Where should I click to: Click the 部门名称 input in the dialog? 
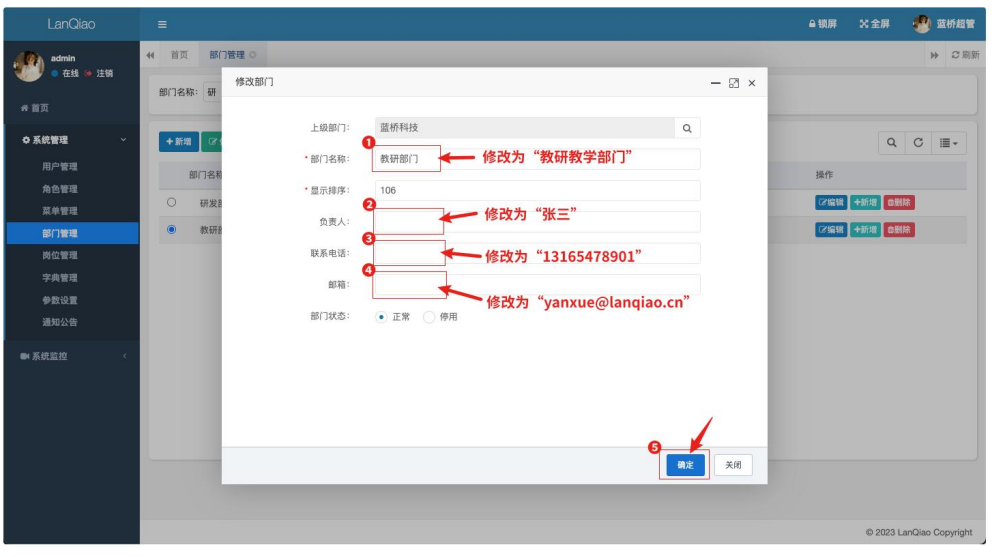point(537,159)
